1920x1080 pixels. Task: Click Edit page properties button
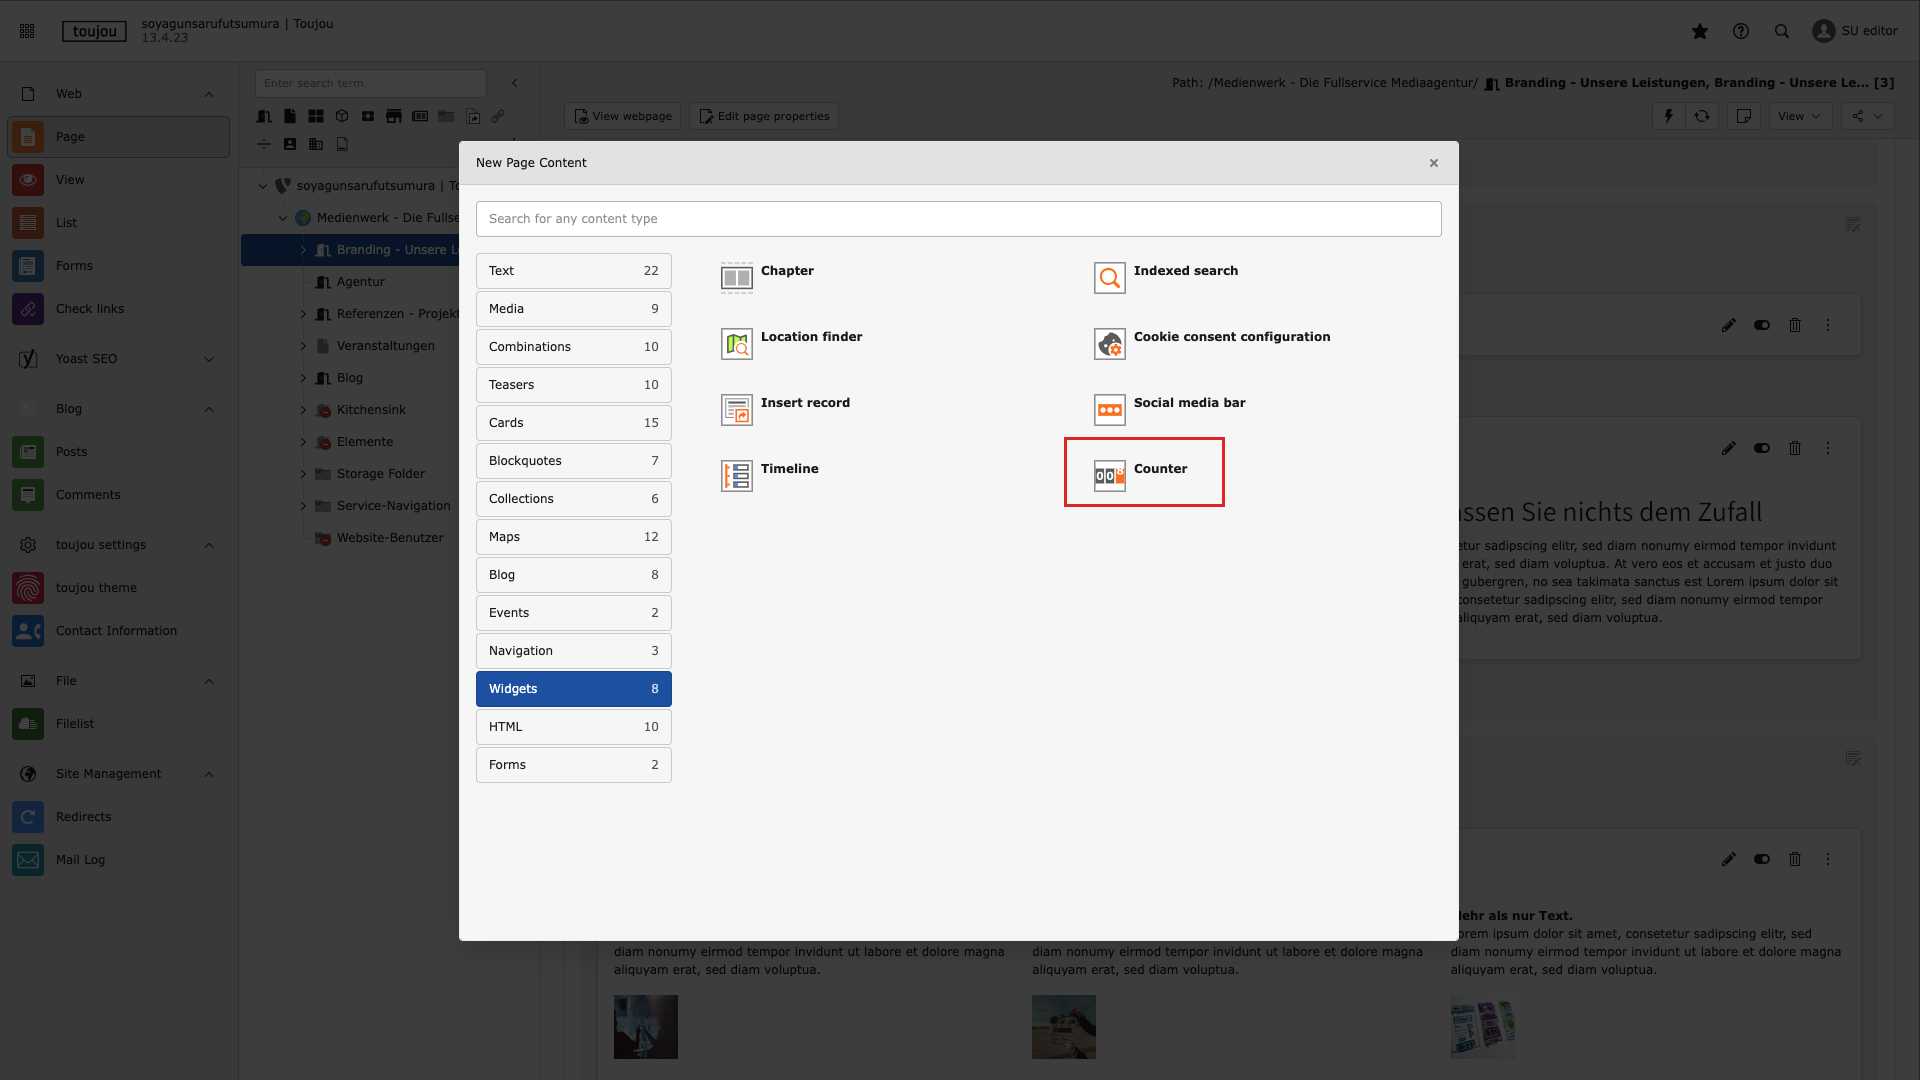(x=765, y=116)
